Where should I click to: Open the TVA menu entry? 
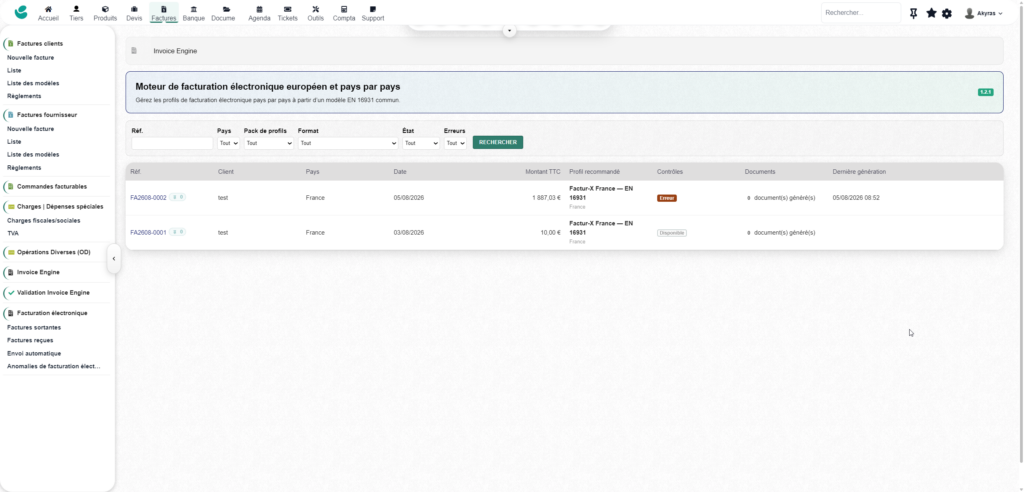pyautogui.click(x=13, y=233)
